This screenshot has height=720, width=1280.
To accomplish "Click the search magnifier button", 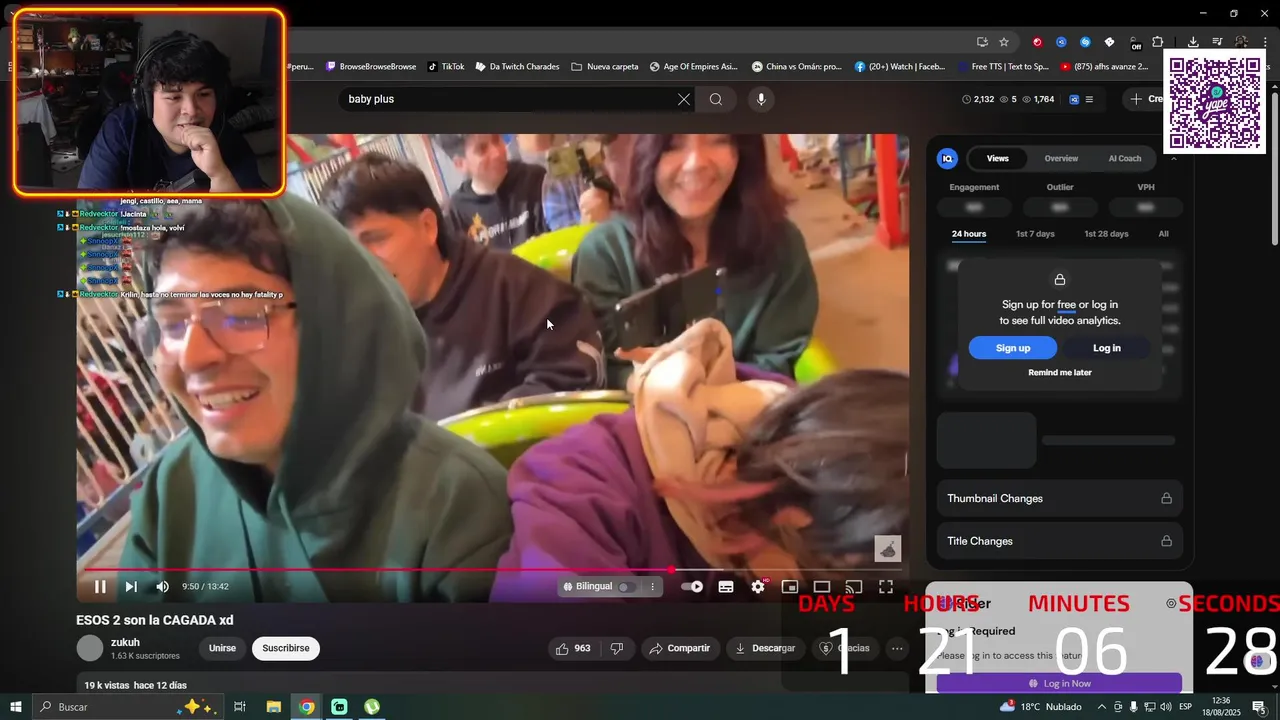I will [x=716, y=99].
